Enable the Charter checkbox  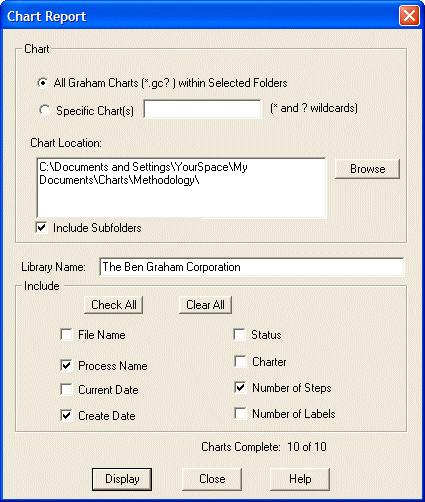pyautogui.click(x=240, y=361)
